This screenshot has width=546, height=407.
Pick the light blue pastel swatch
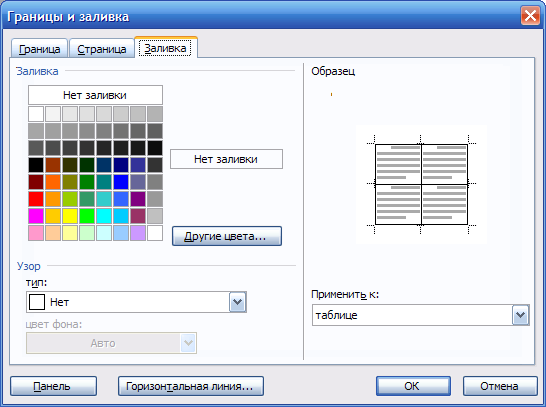[x=121, y=233]
